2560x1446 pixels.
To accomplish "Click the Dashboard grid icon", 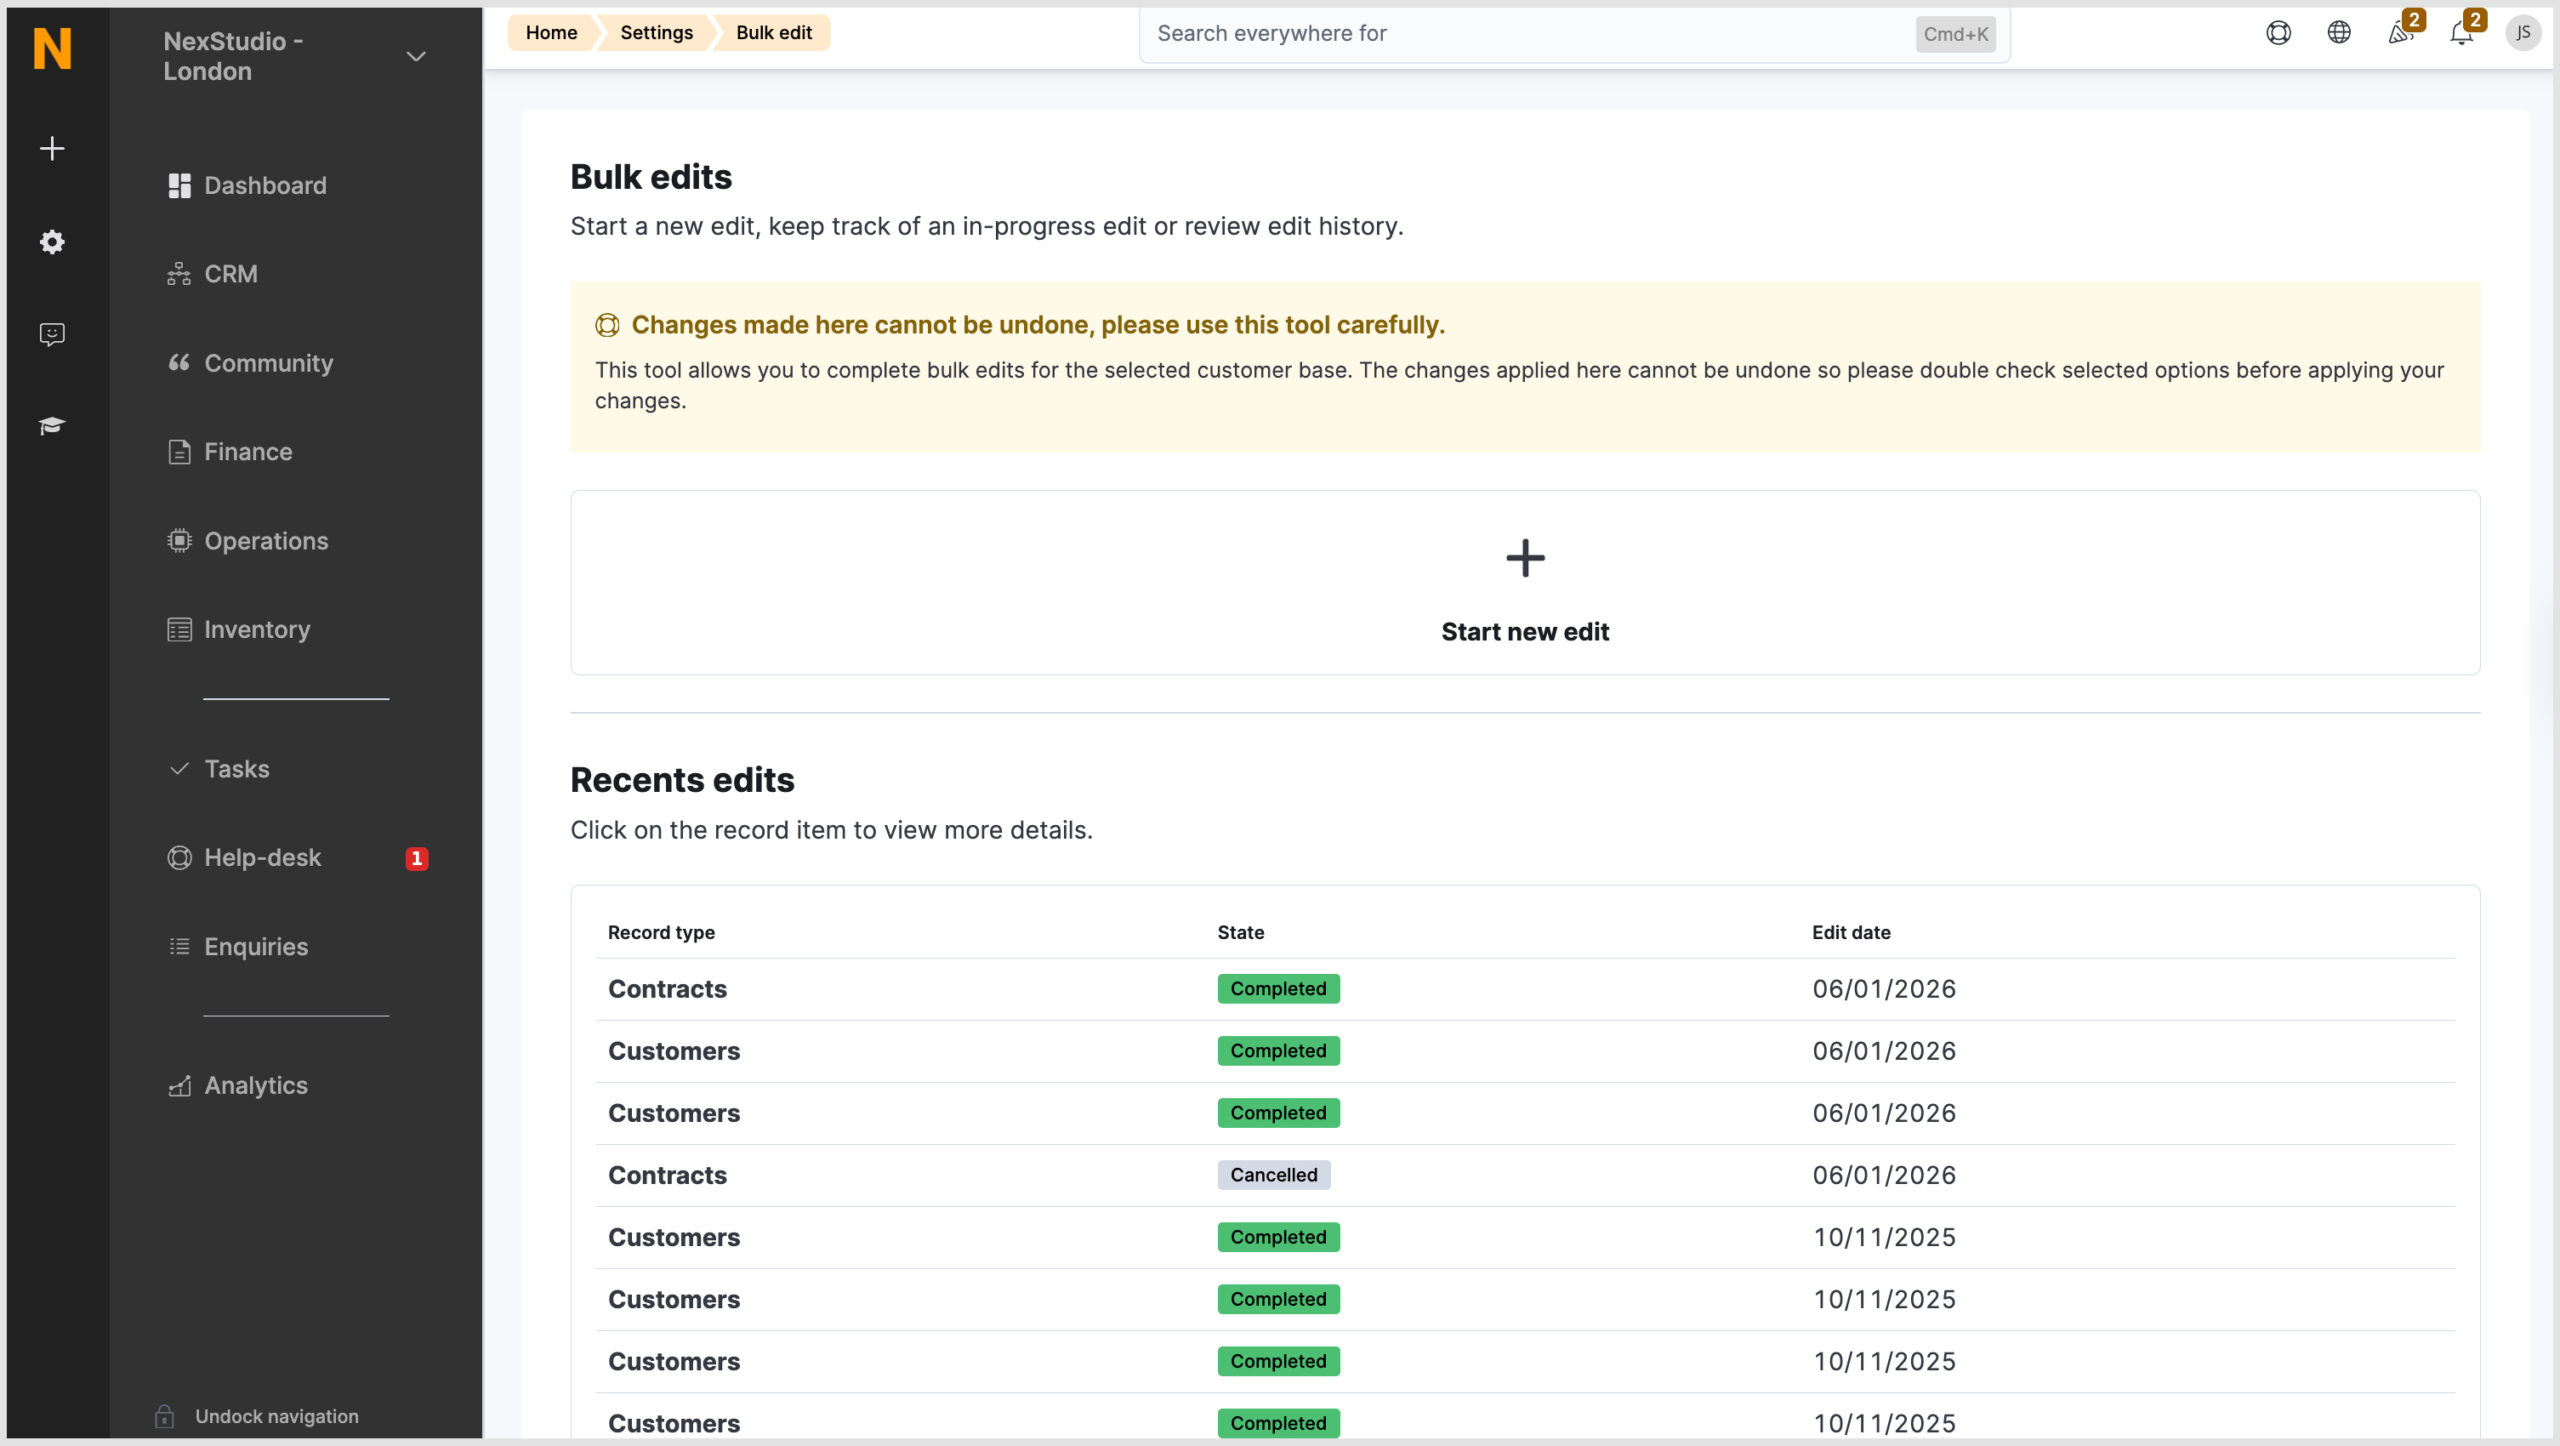I will pos(179,186).
